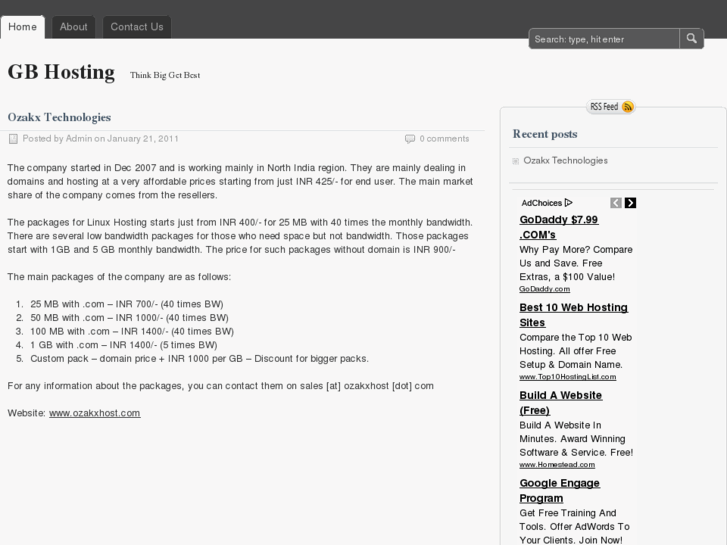Click 'Why Pay More? Compare' ad text
This screenshot has height=545, width=727.
coord(576,250)
